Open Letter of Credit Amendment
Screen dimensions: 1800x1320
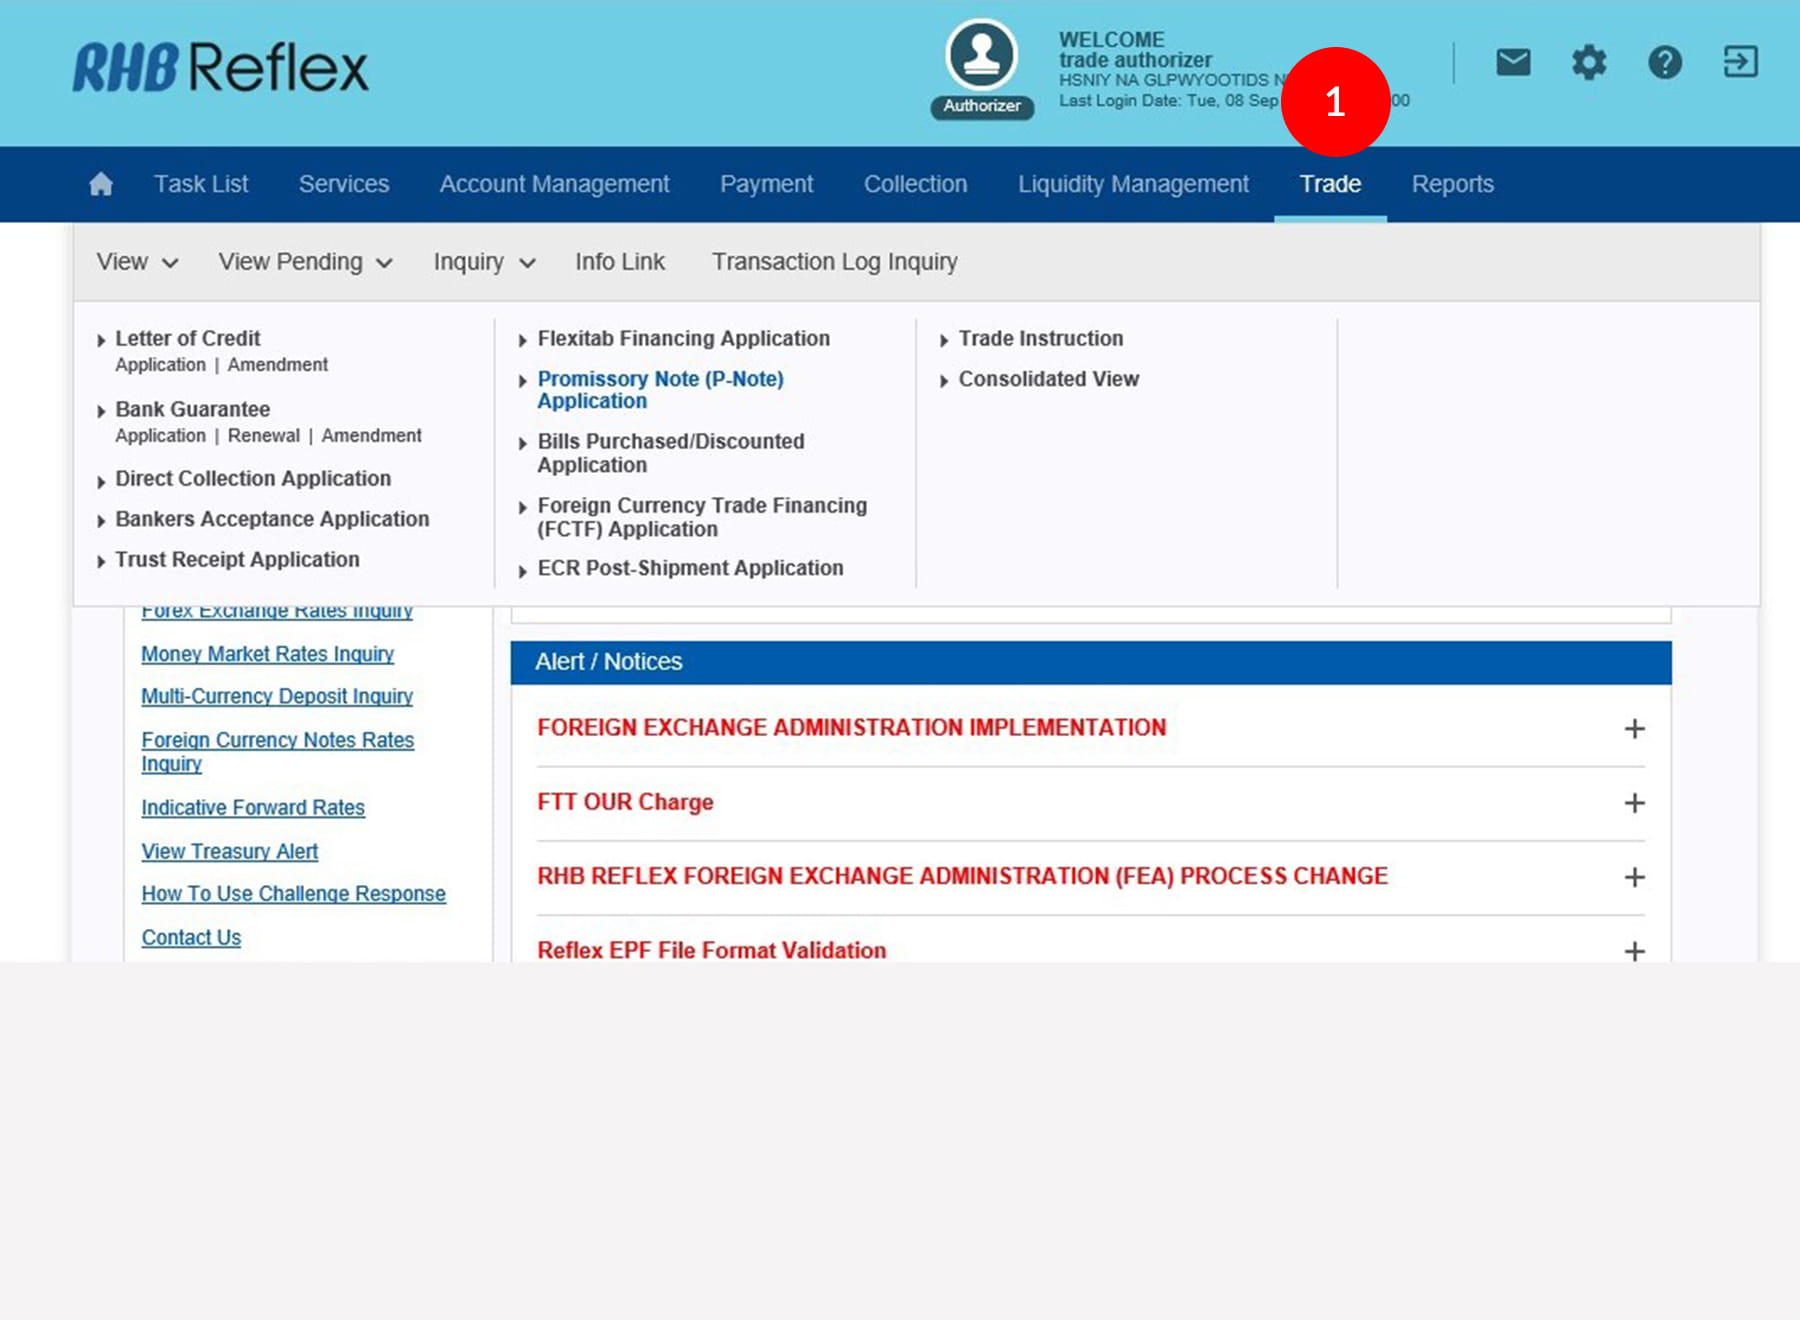click(x=277, y=365)
